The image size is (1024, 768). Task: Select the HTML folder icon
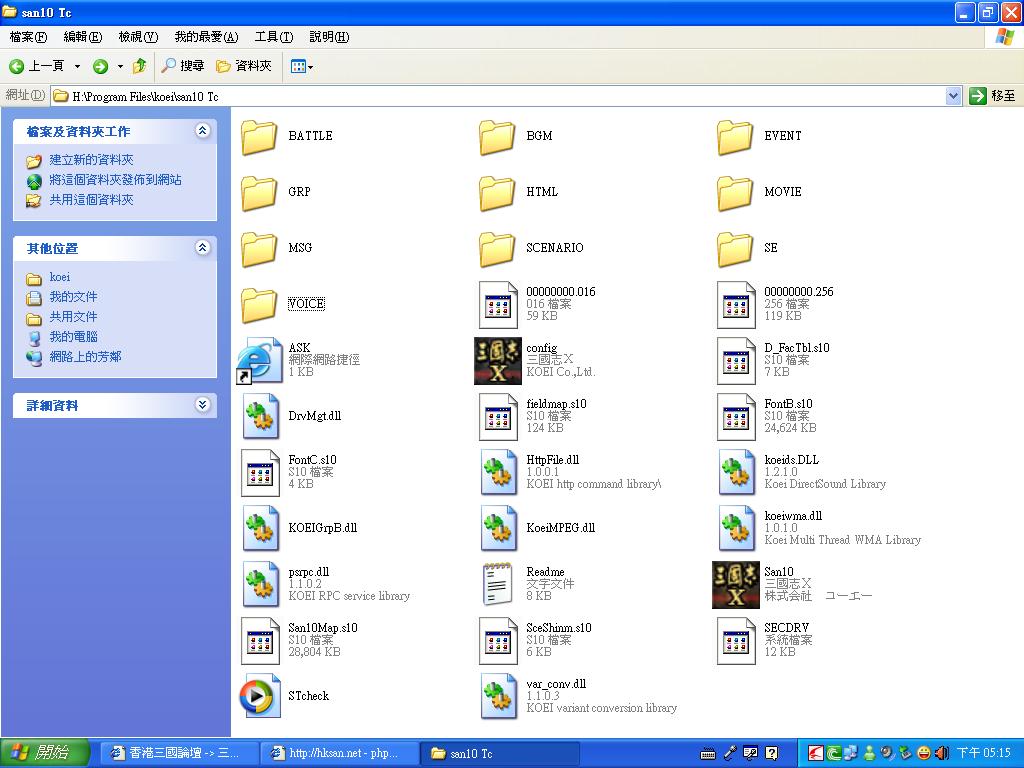click(x=497, y=193)
